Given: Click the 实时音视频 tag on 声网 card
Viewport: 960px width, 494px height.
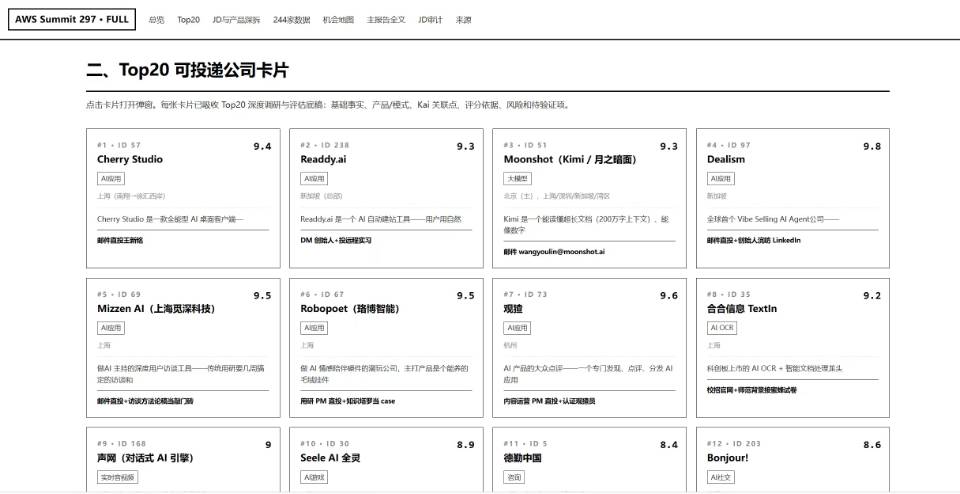Looking at the screenshot, I should pyautogui.click(x=118, y=477).
